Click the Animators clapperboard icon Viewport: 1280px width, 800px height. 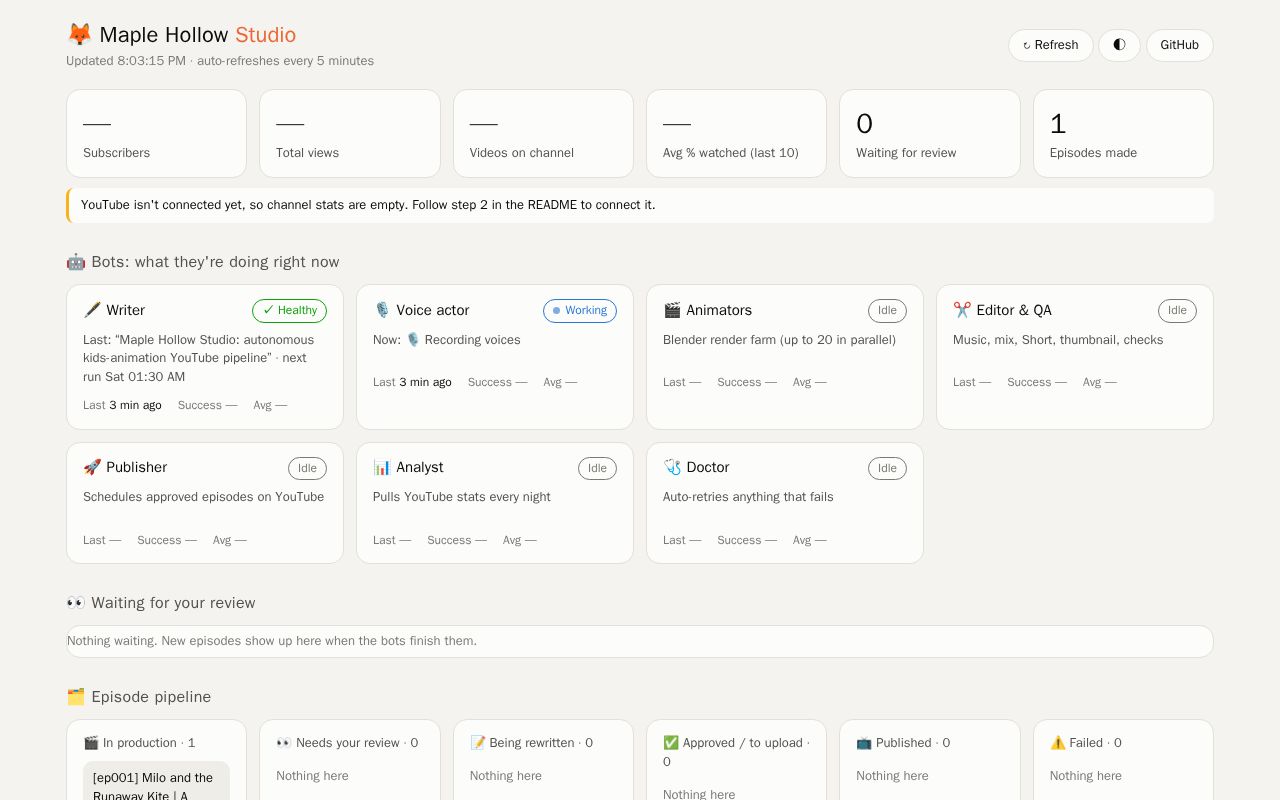coord(672,310)
